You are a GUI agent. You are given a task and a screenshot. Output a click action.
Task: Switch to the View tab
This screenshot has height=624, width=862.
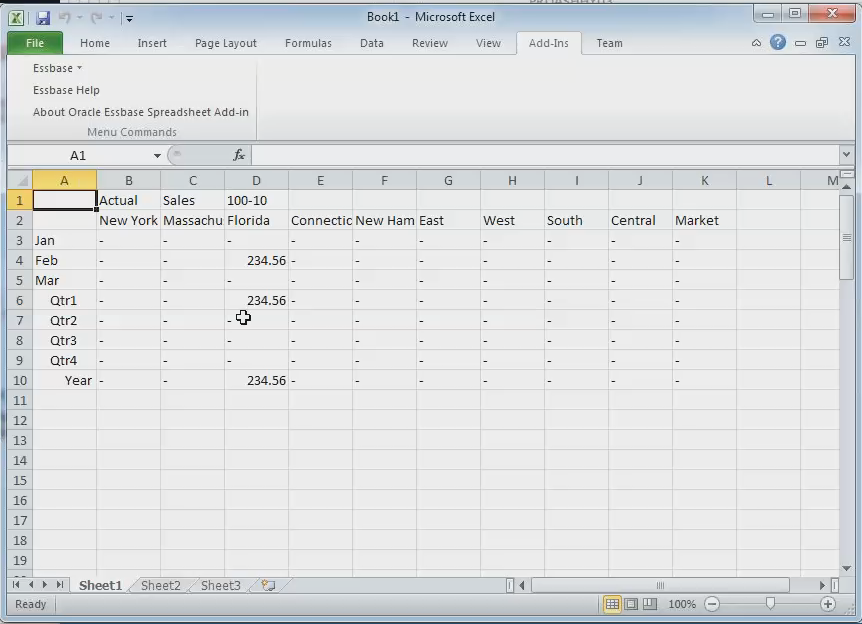point(488,43)
